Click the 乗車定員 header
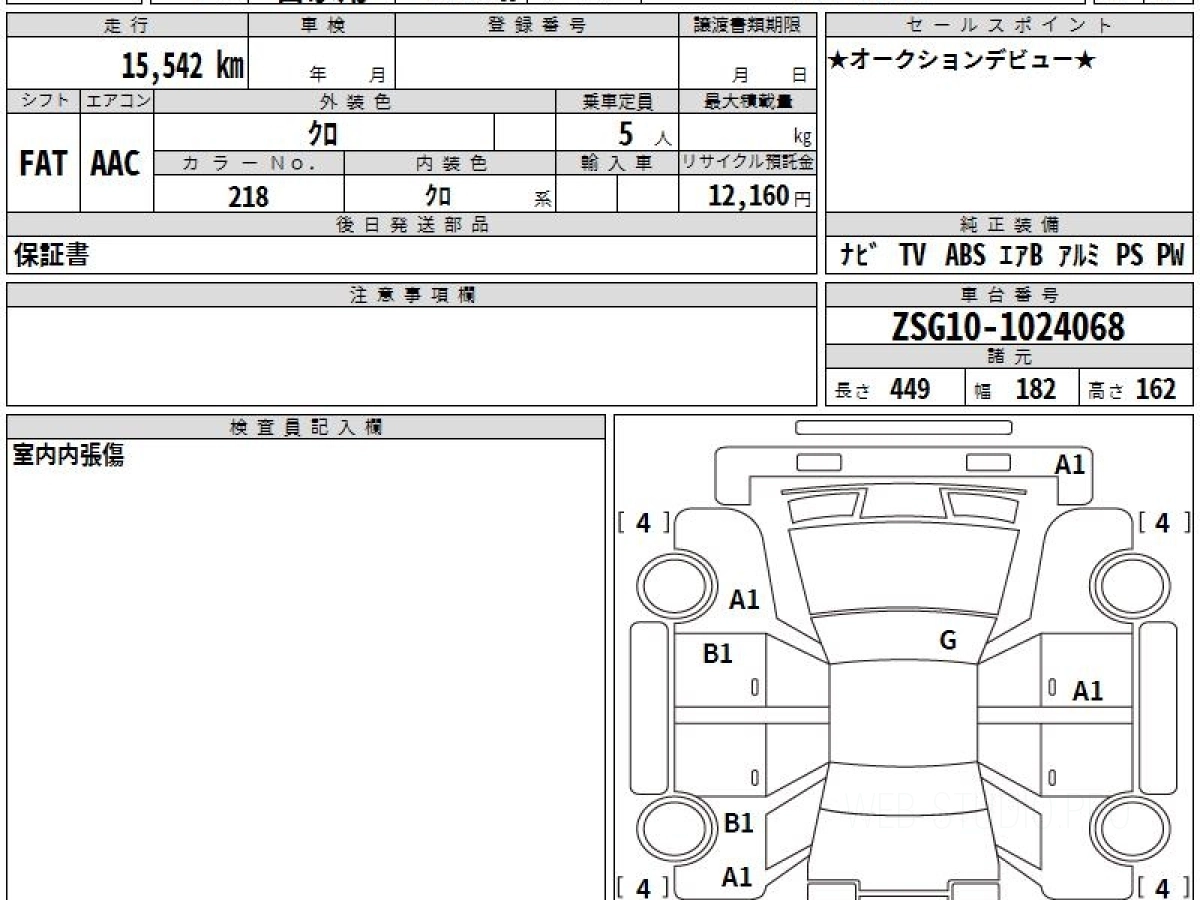This screenshot has height=900, width=1200. tap(618, 101)
